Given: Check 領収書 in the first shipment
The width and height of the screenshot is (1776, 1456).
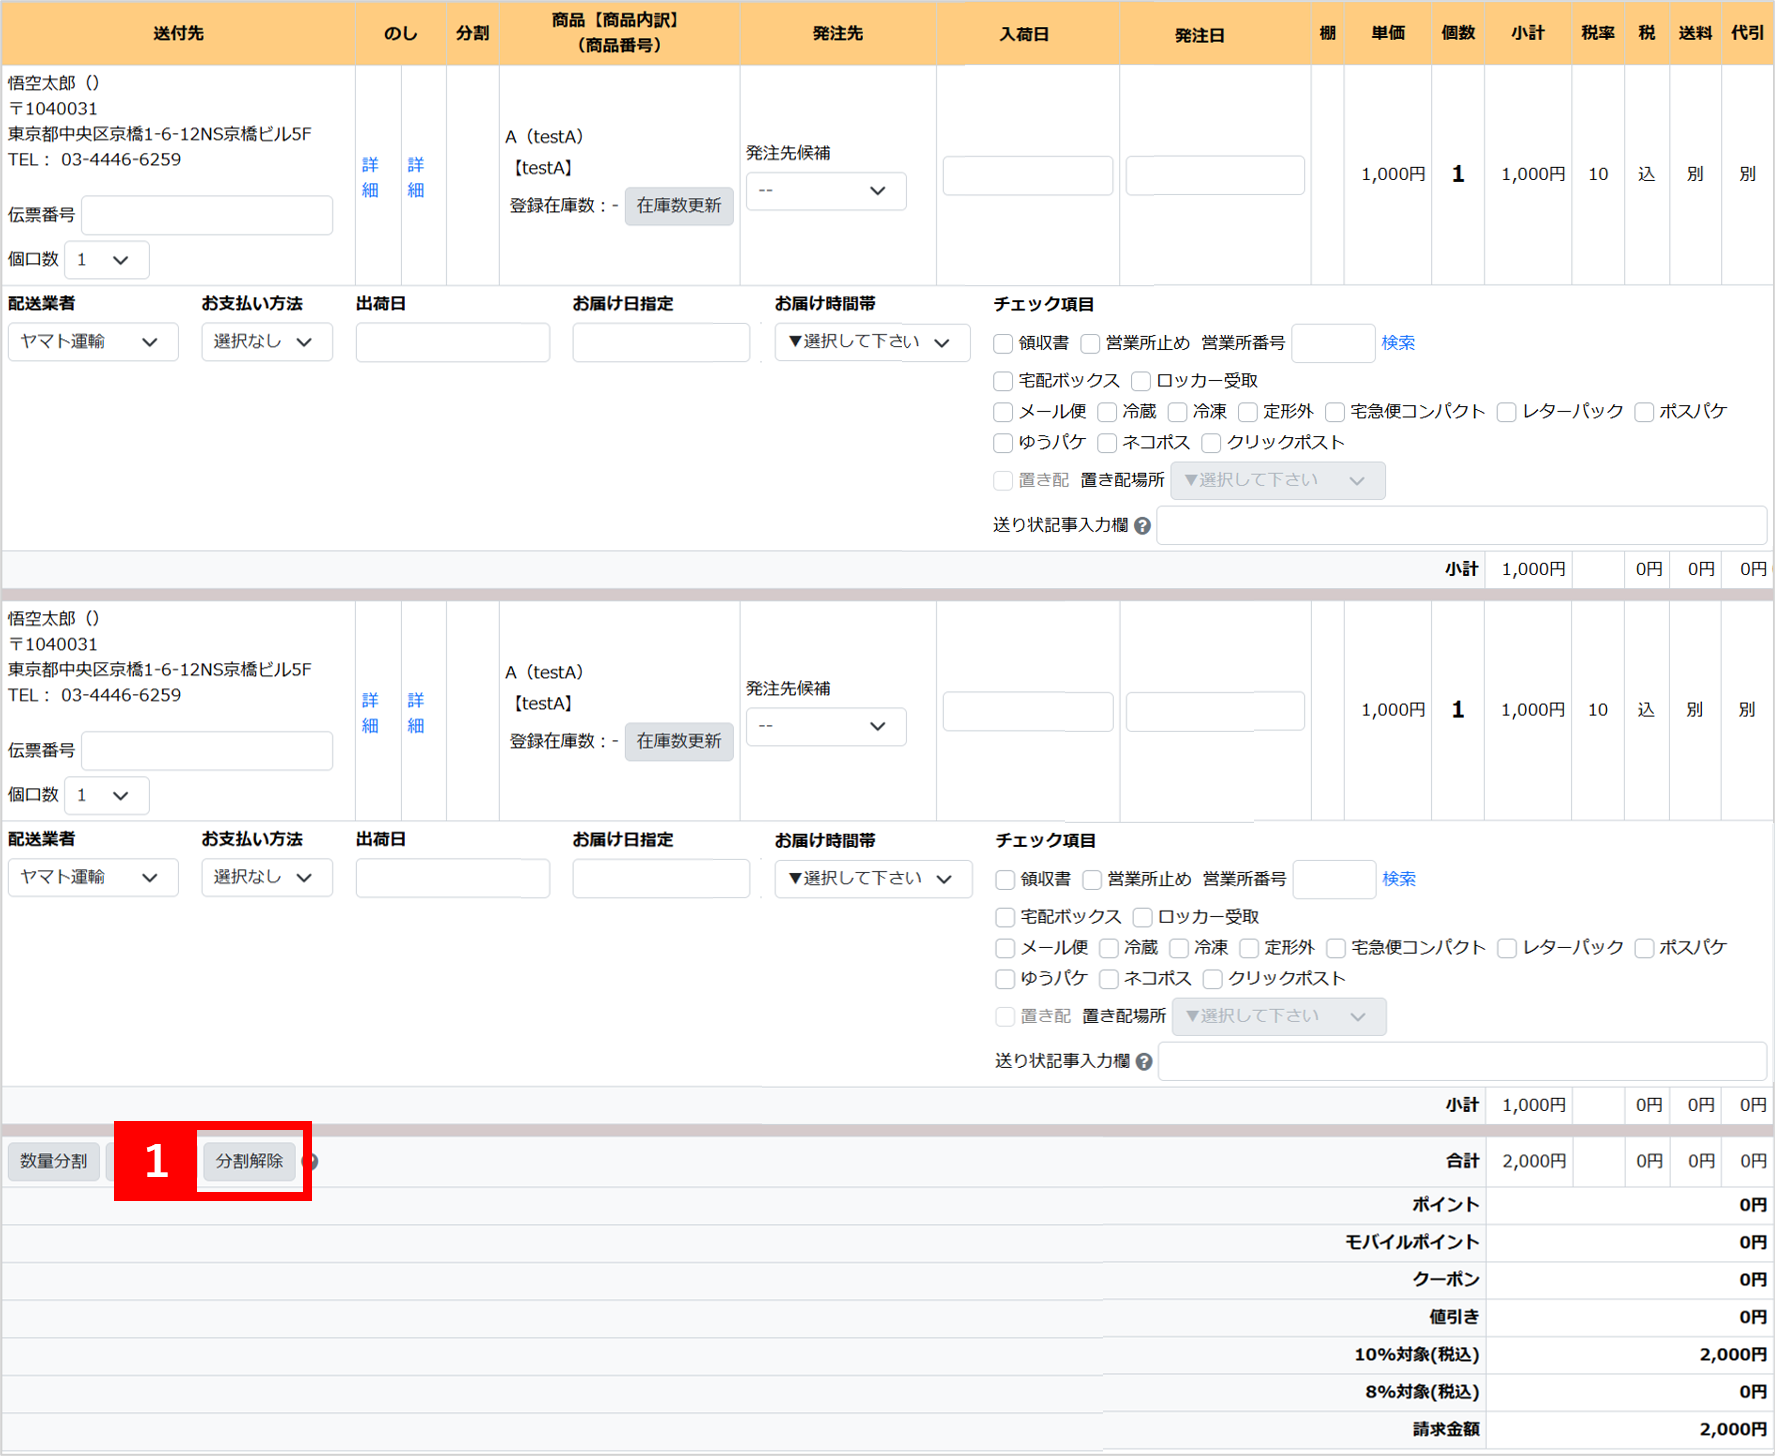Looking at the screenshot, I should click(x=1003, y=344).
